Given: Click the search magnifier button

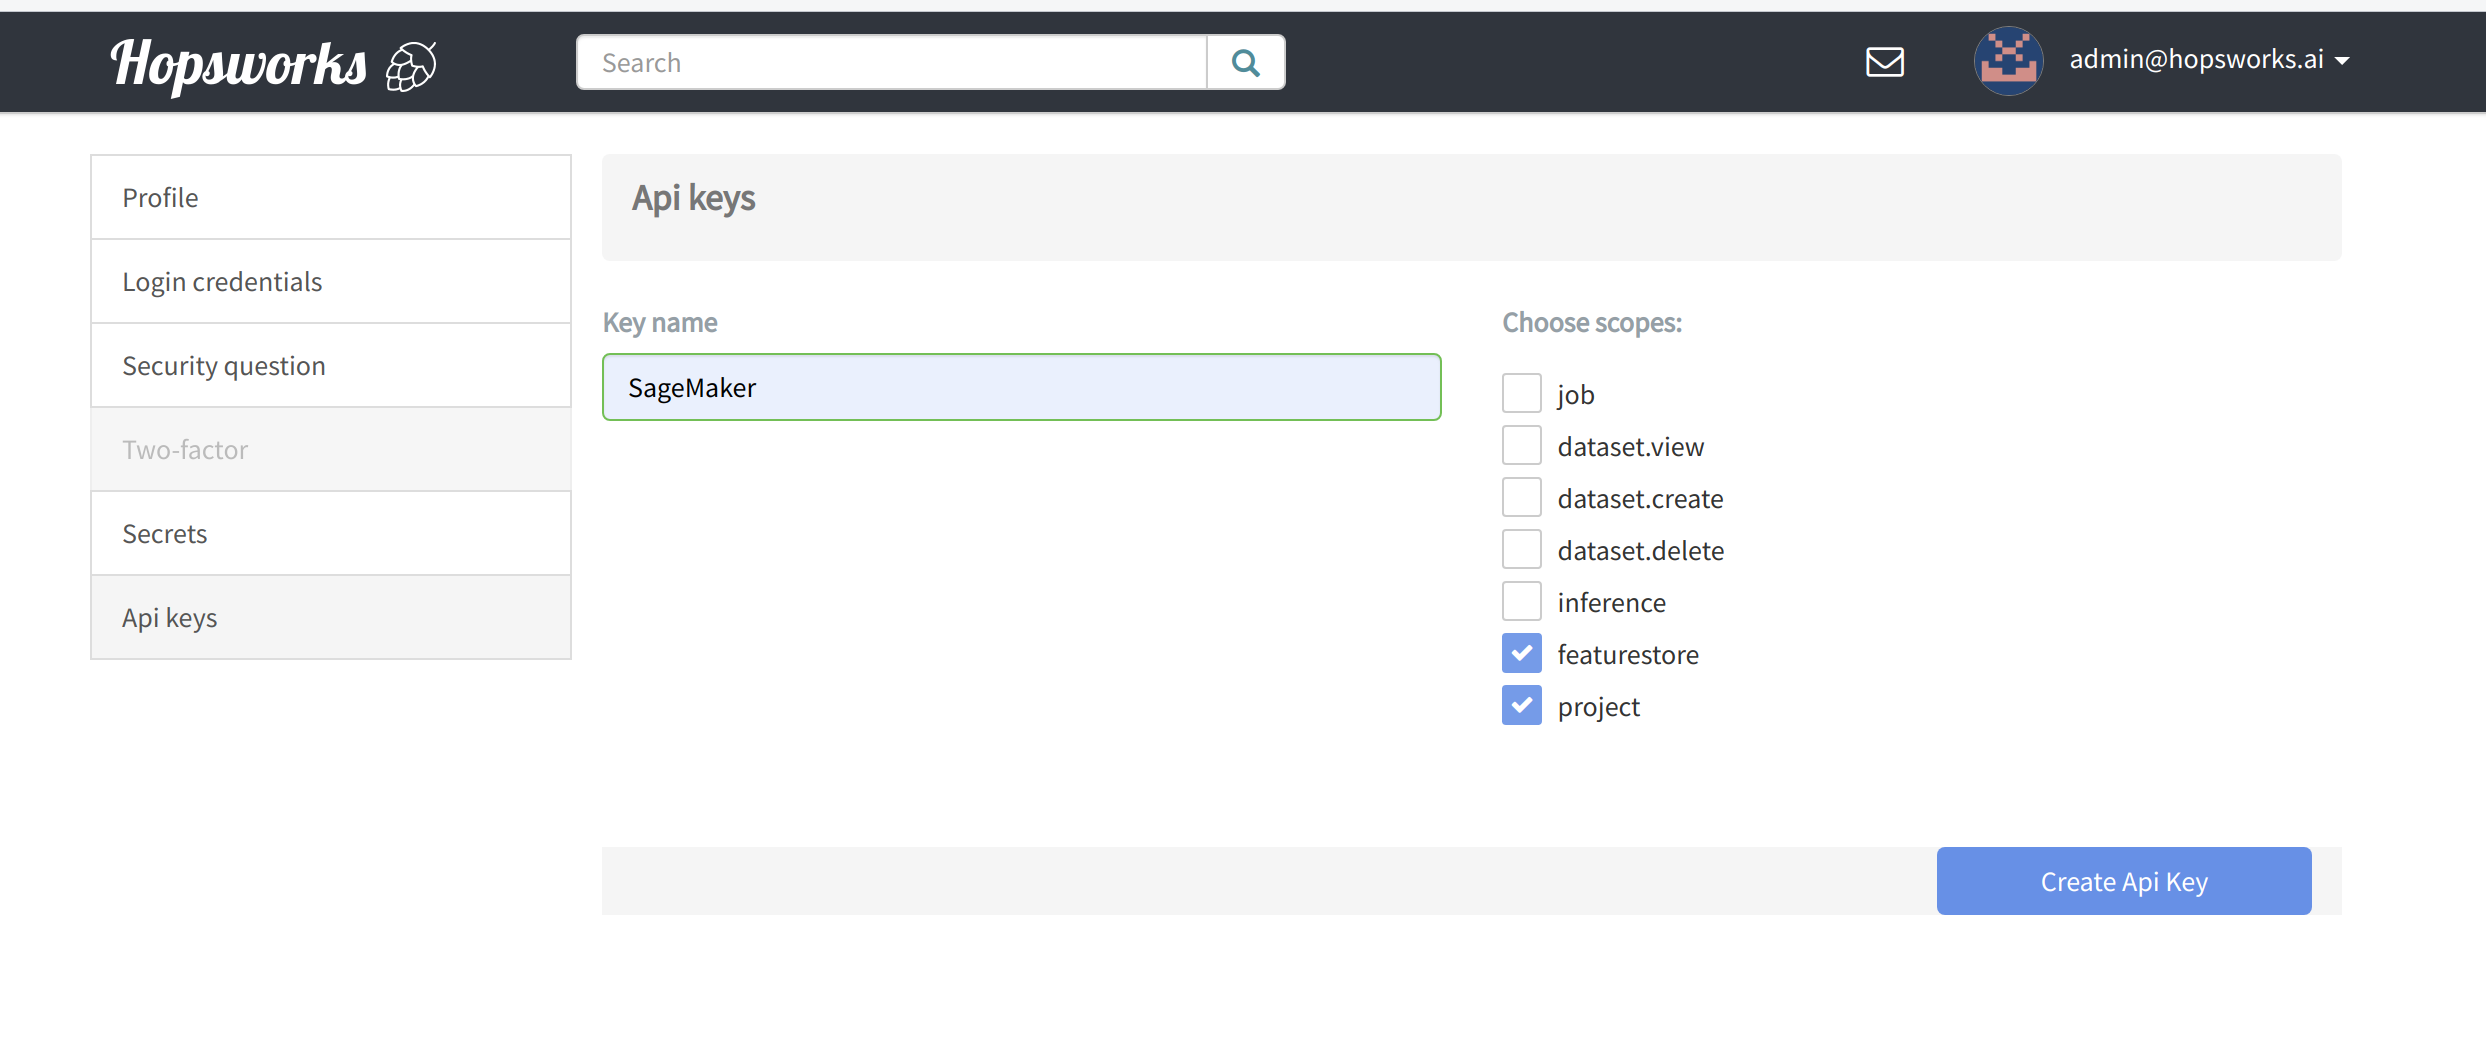Looking at the screenshot, I should [x=1245, y=63].
